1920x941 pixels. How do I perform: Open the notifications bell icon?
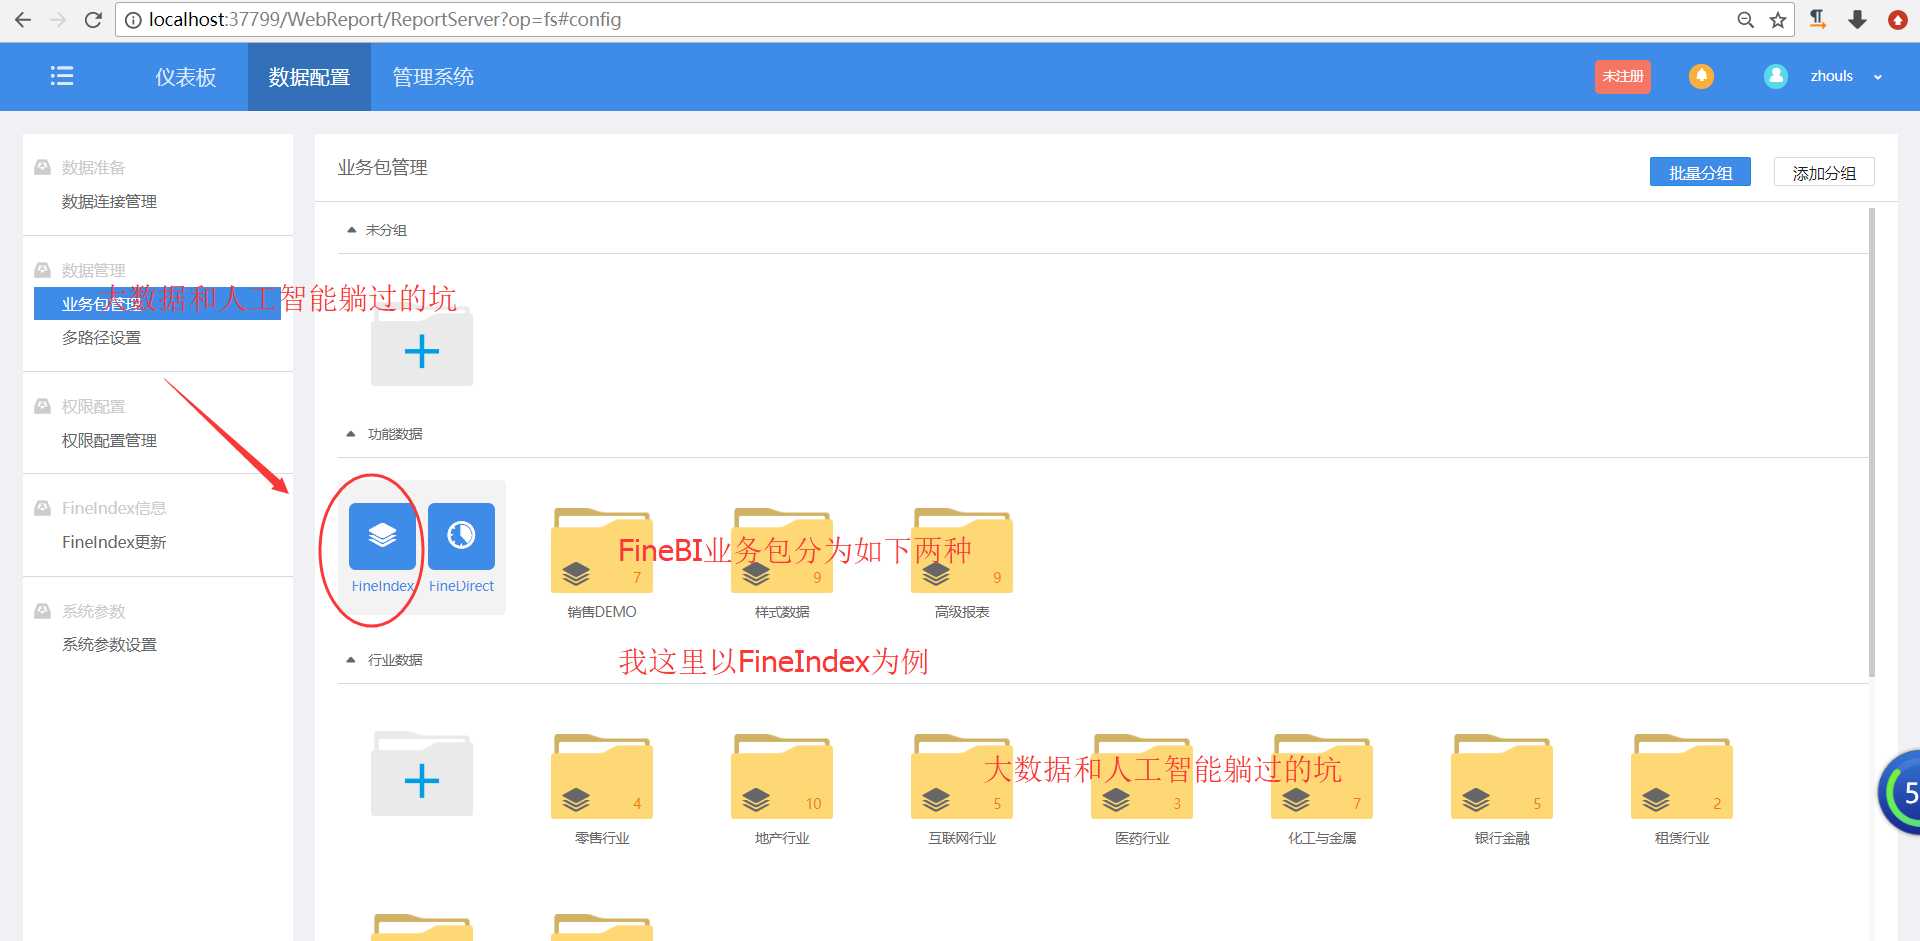[1701, 76]
